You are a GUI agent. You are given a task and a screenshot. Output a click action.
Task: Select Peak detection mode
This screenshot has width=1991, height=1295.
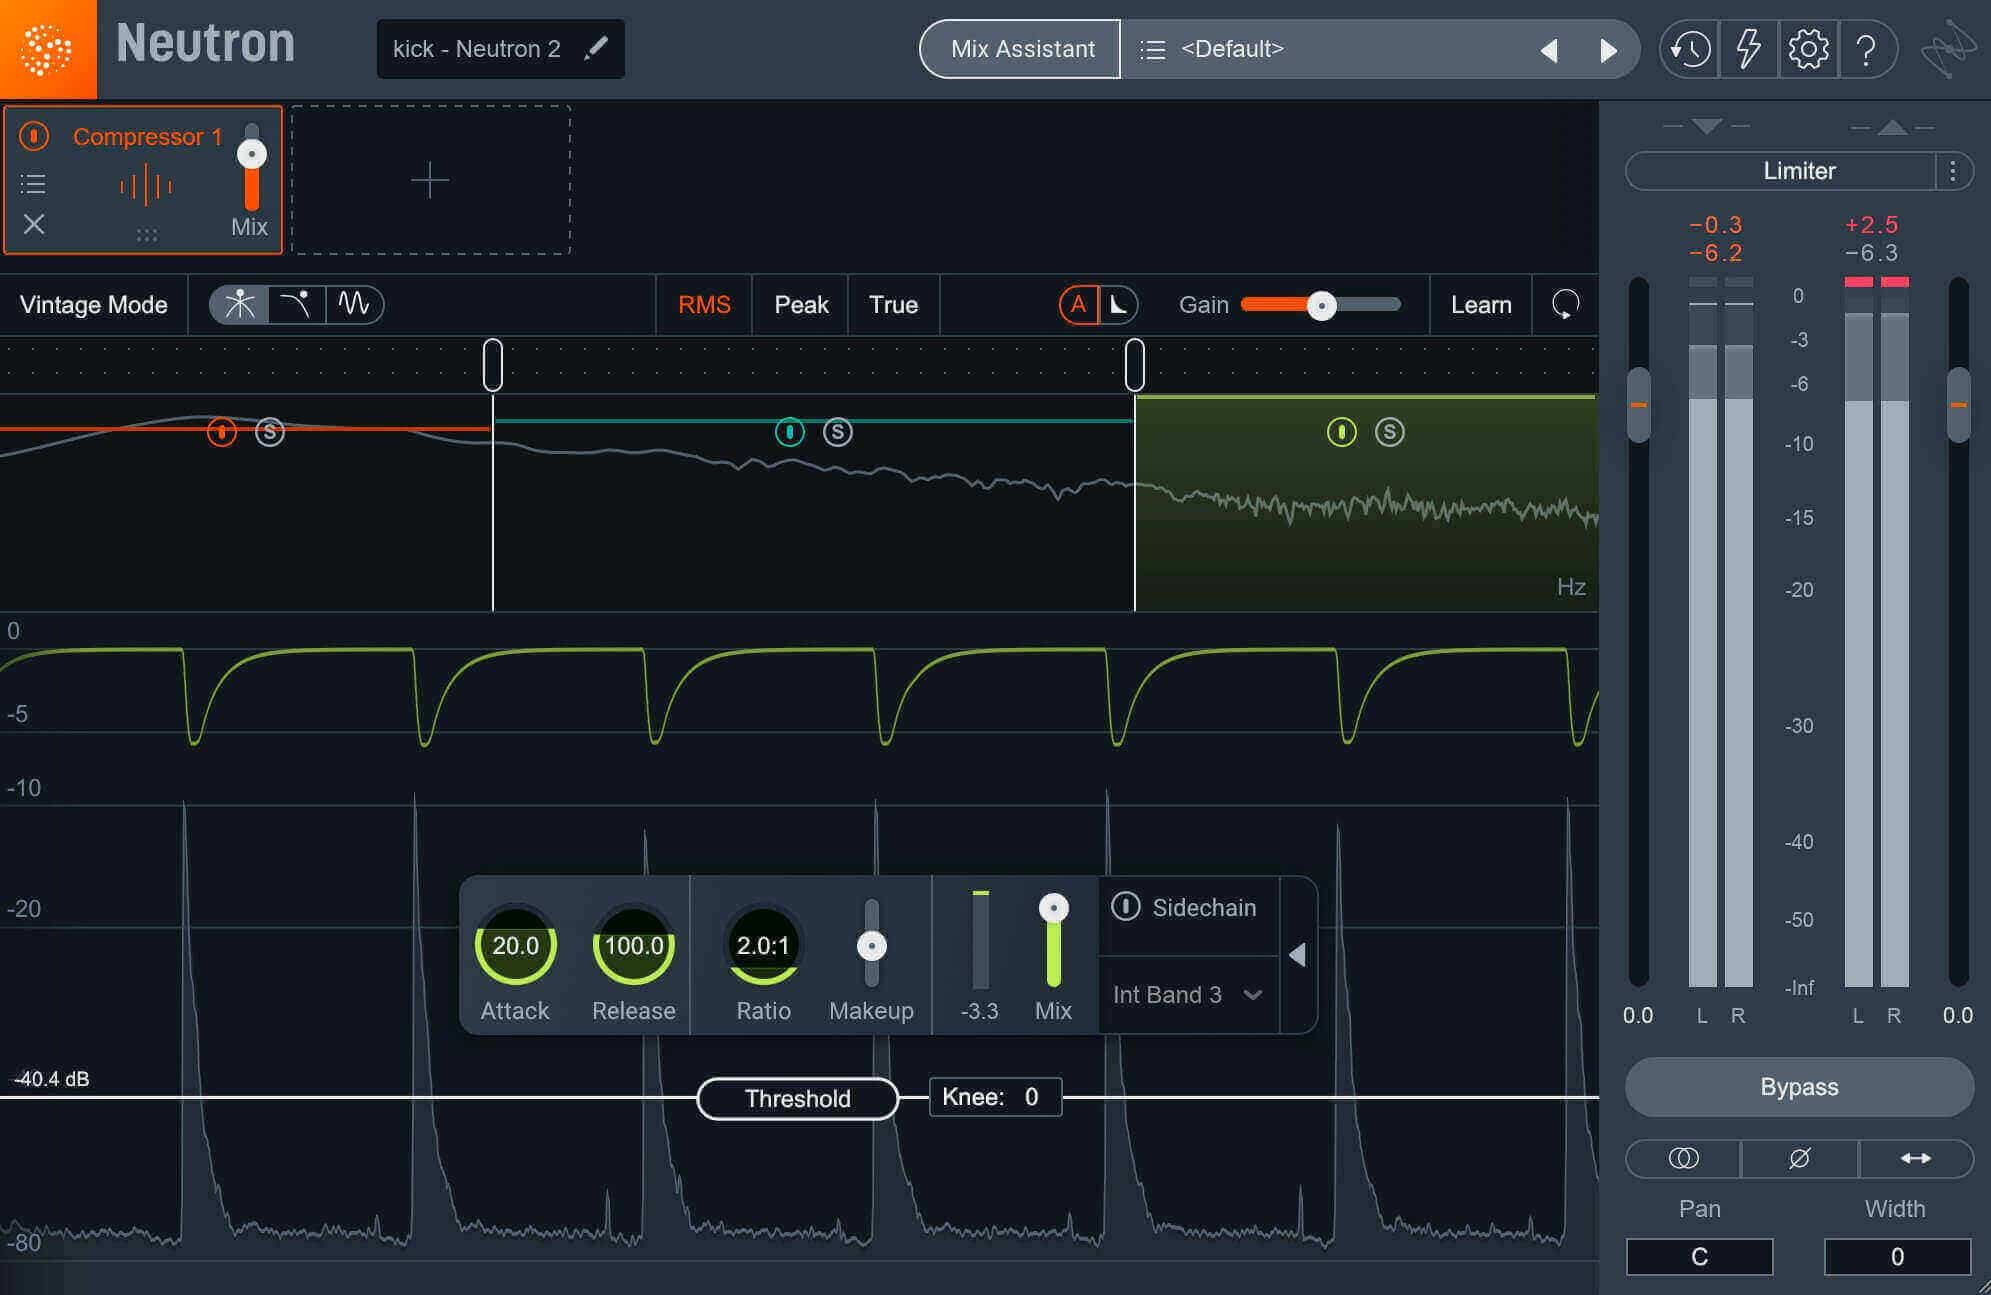pyautogui.click(x=801, y=304)
